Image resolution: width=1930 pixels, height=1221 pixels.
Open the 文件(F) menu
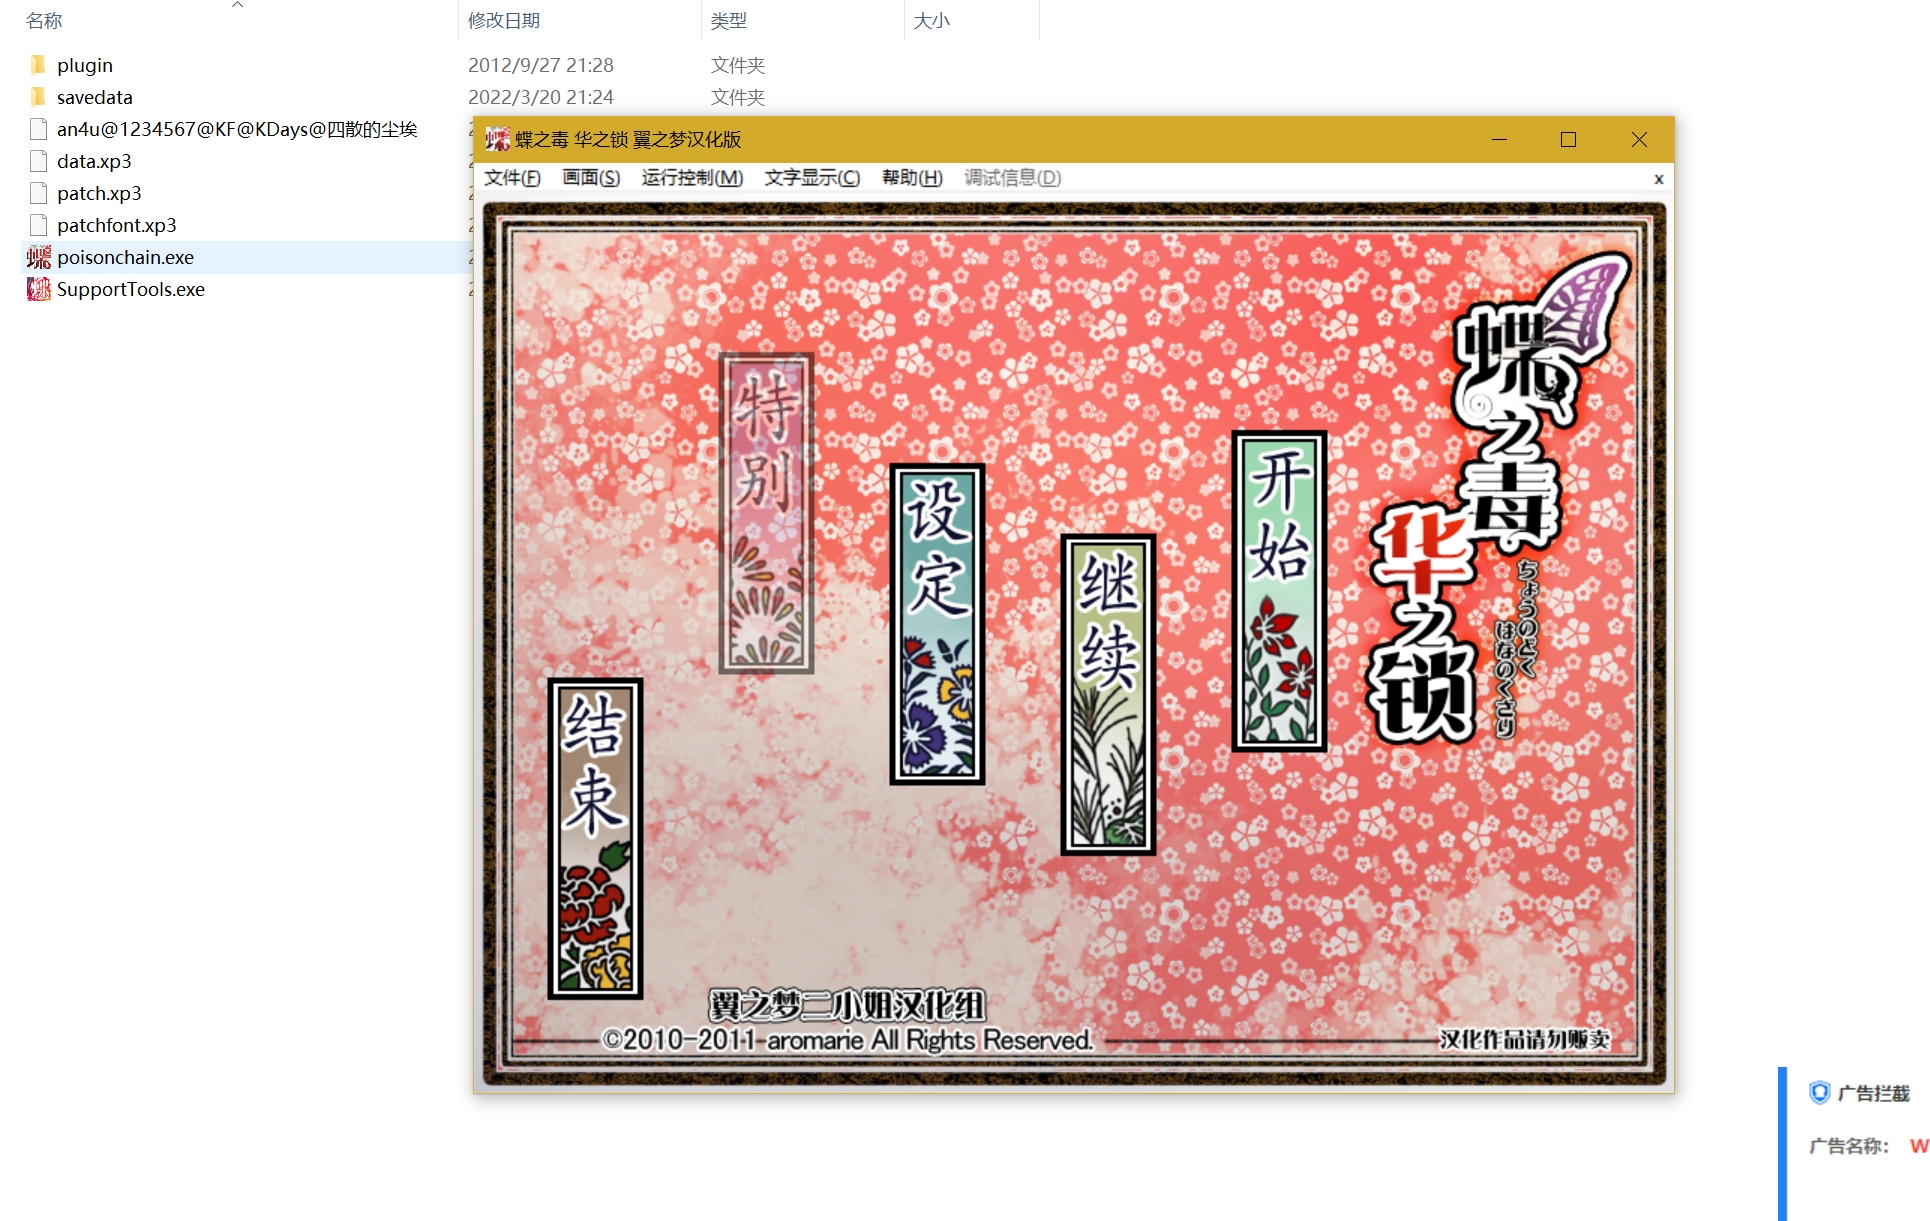512,178
